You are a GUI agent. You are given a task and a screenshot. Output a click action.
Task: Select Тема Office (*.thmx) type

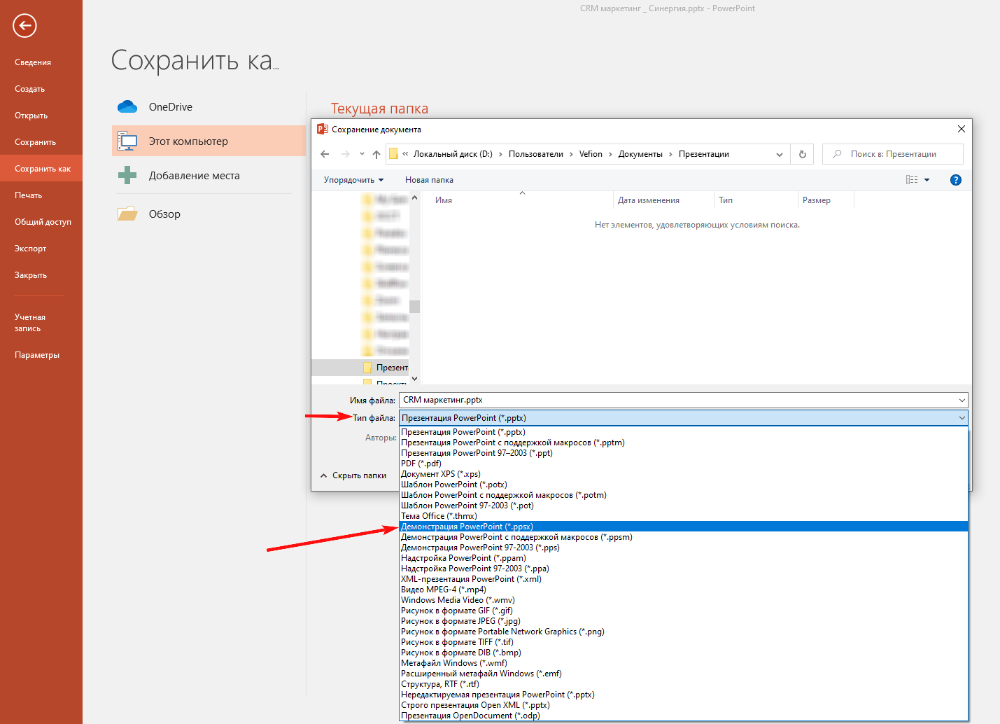tap(684, 516)
